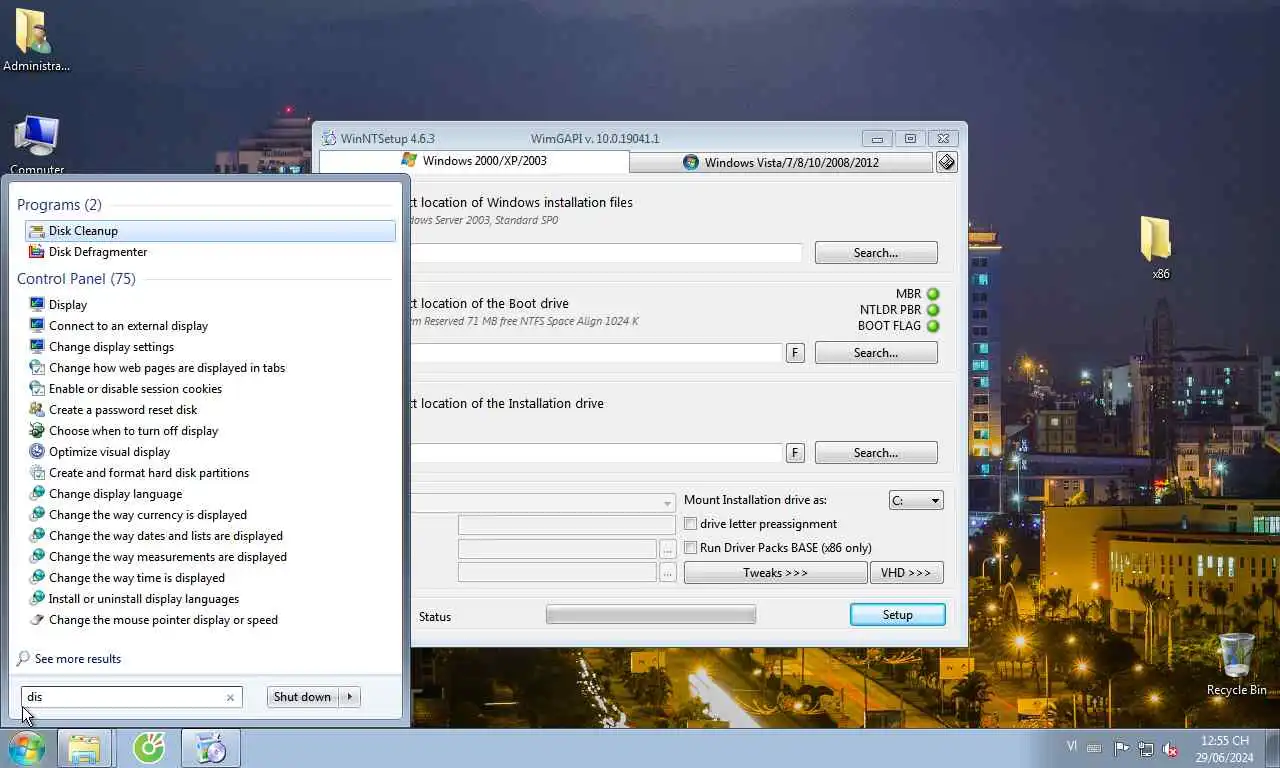Click the Programs (2) group header

pyautogui.click(x=59, y=205)
